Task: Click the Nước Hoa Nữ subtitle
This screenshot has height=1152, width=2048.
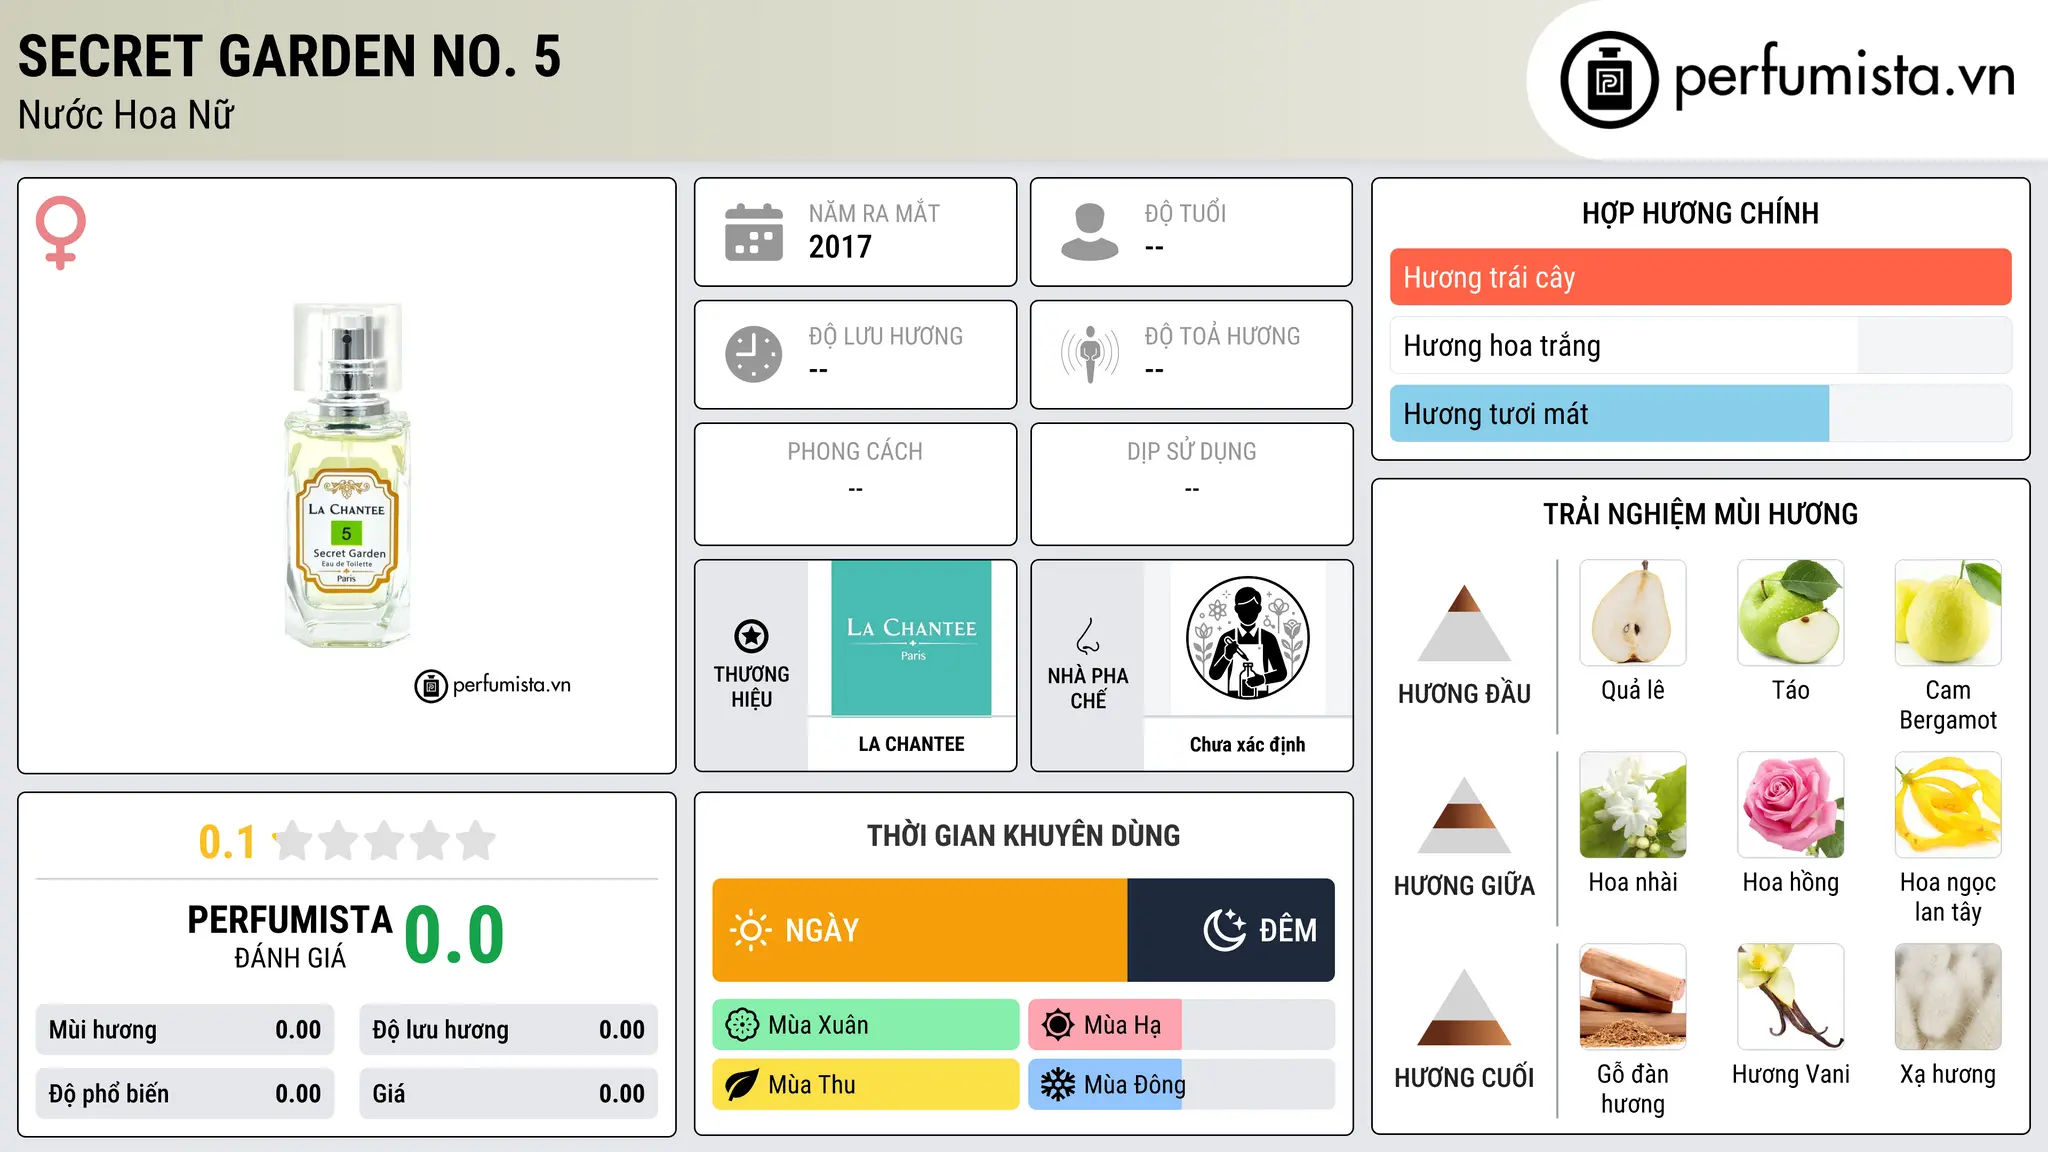Action: (126, 115)
